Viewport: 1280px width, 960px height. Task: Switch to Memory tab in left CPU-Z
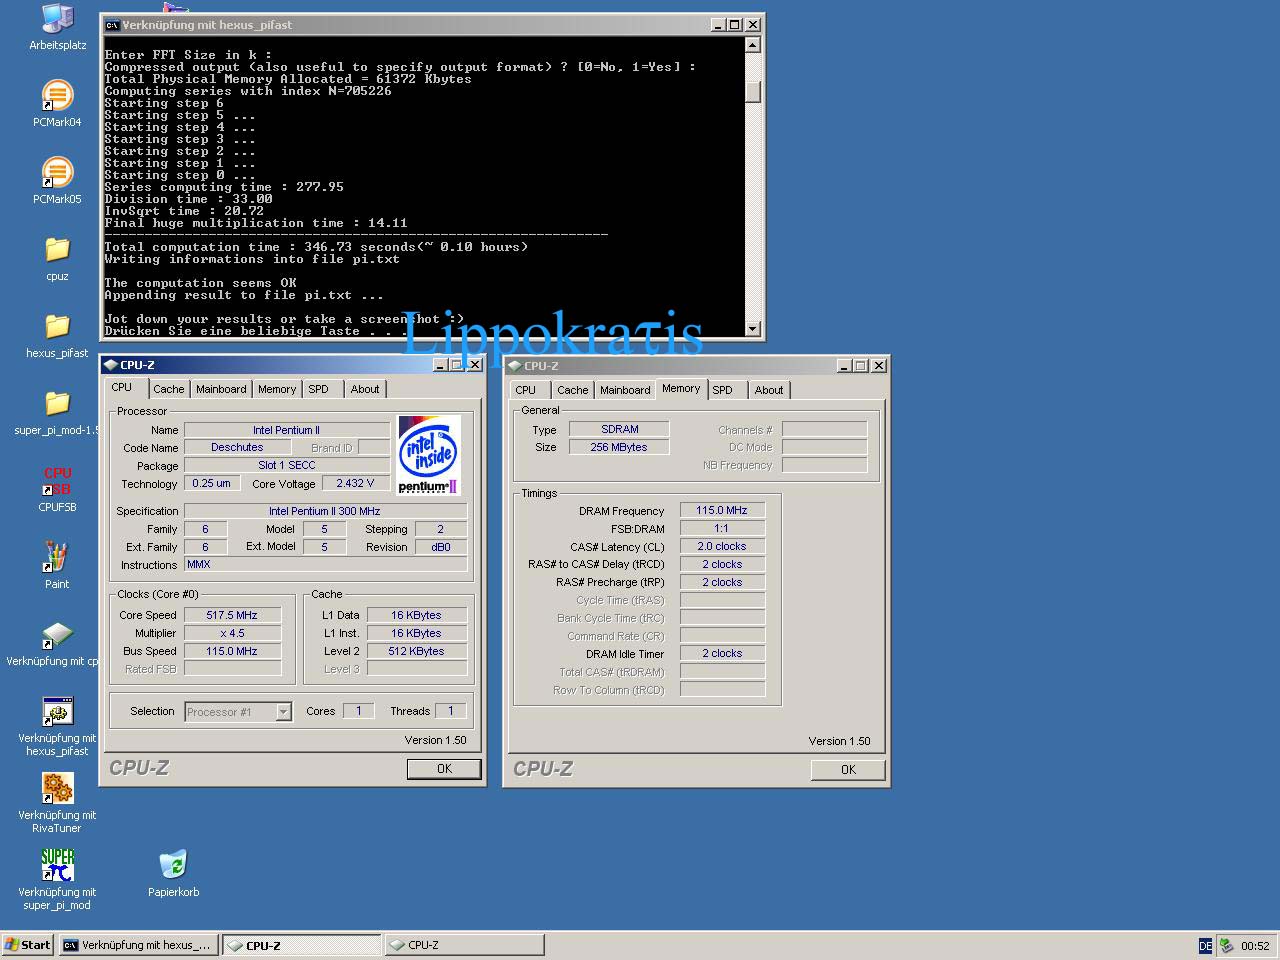[x=277, y=389]
